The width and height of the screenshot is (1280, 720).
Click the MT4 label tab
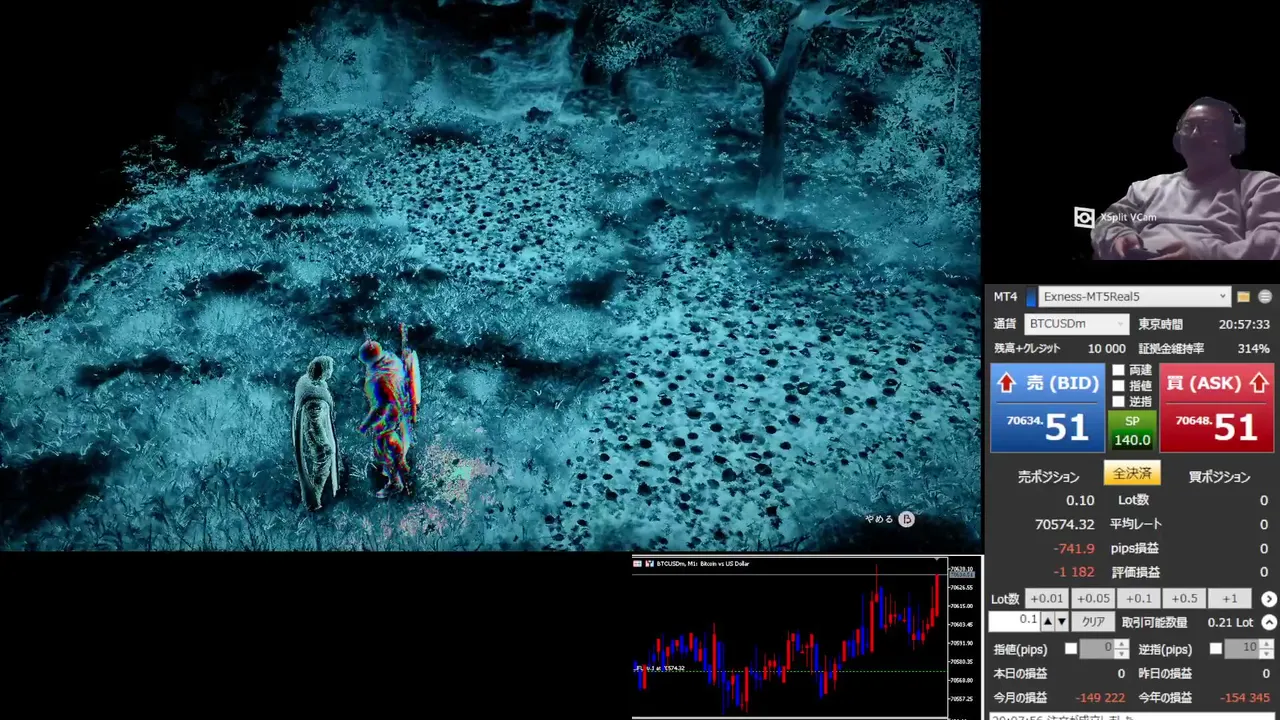pos(1005,297)
